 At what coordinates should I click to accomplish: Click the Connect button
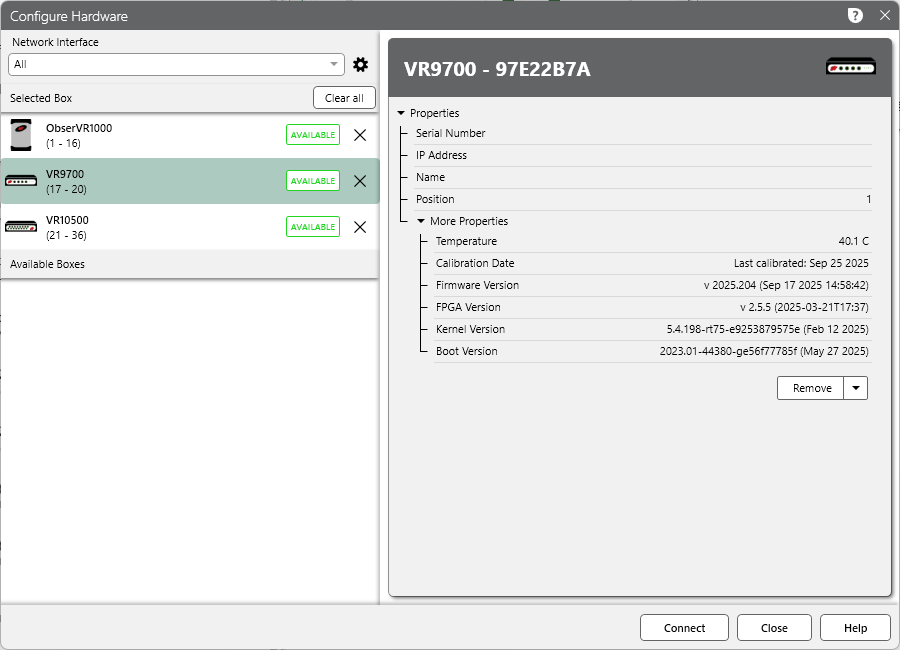(x=684, y=628)
